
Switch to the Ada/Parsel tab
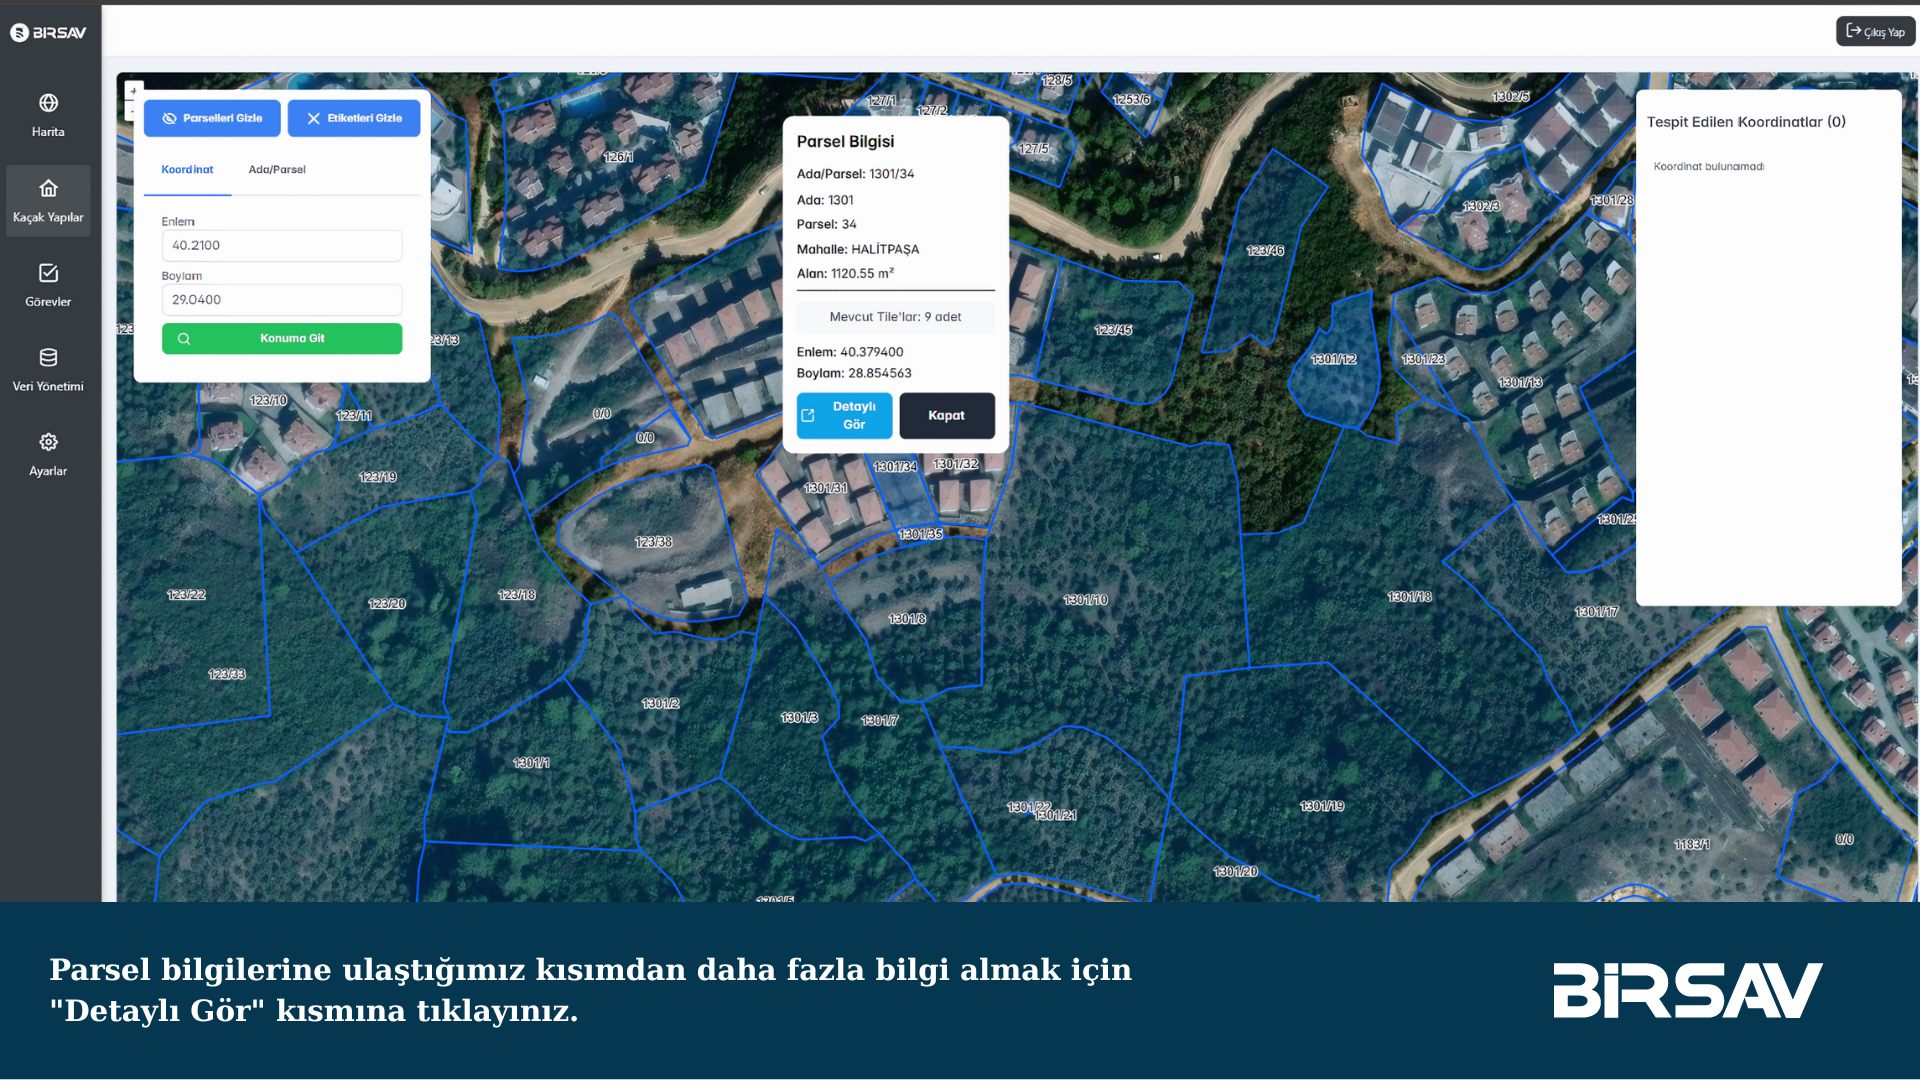[x=277, y=170]
